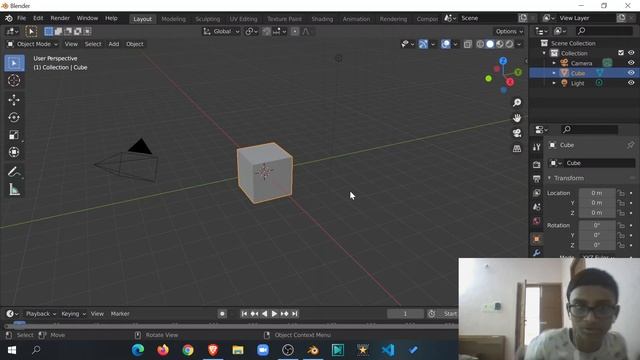Switch to wireframe viewport shading
The width and height of the screenshot is (640, 360).
[480, 44]
